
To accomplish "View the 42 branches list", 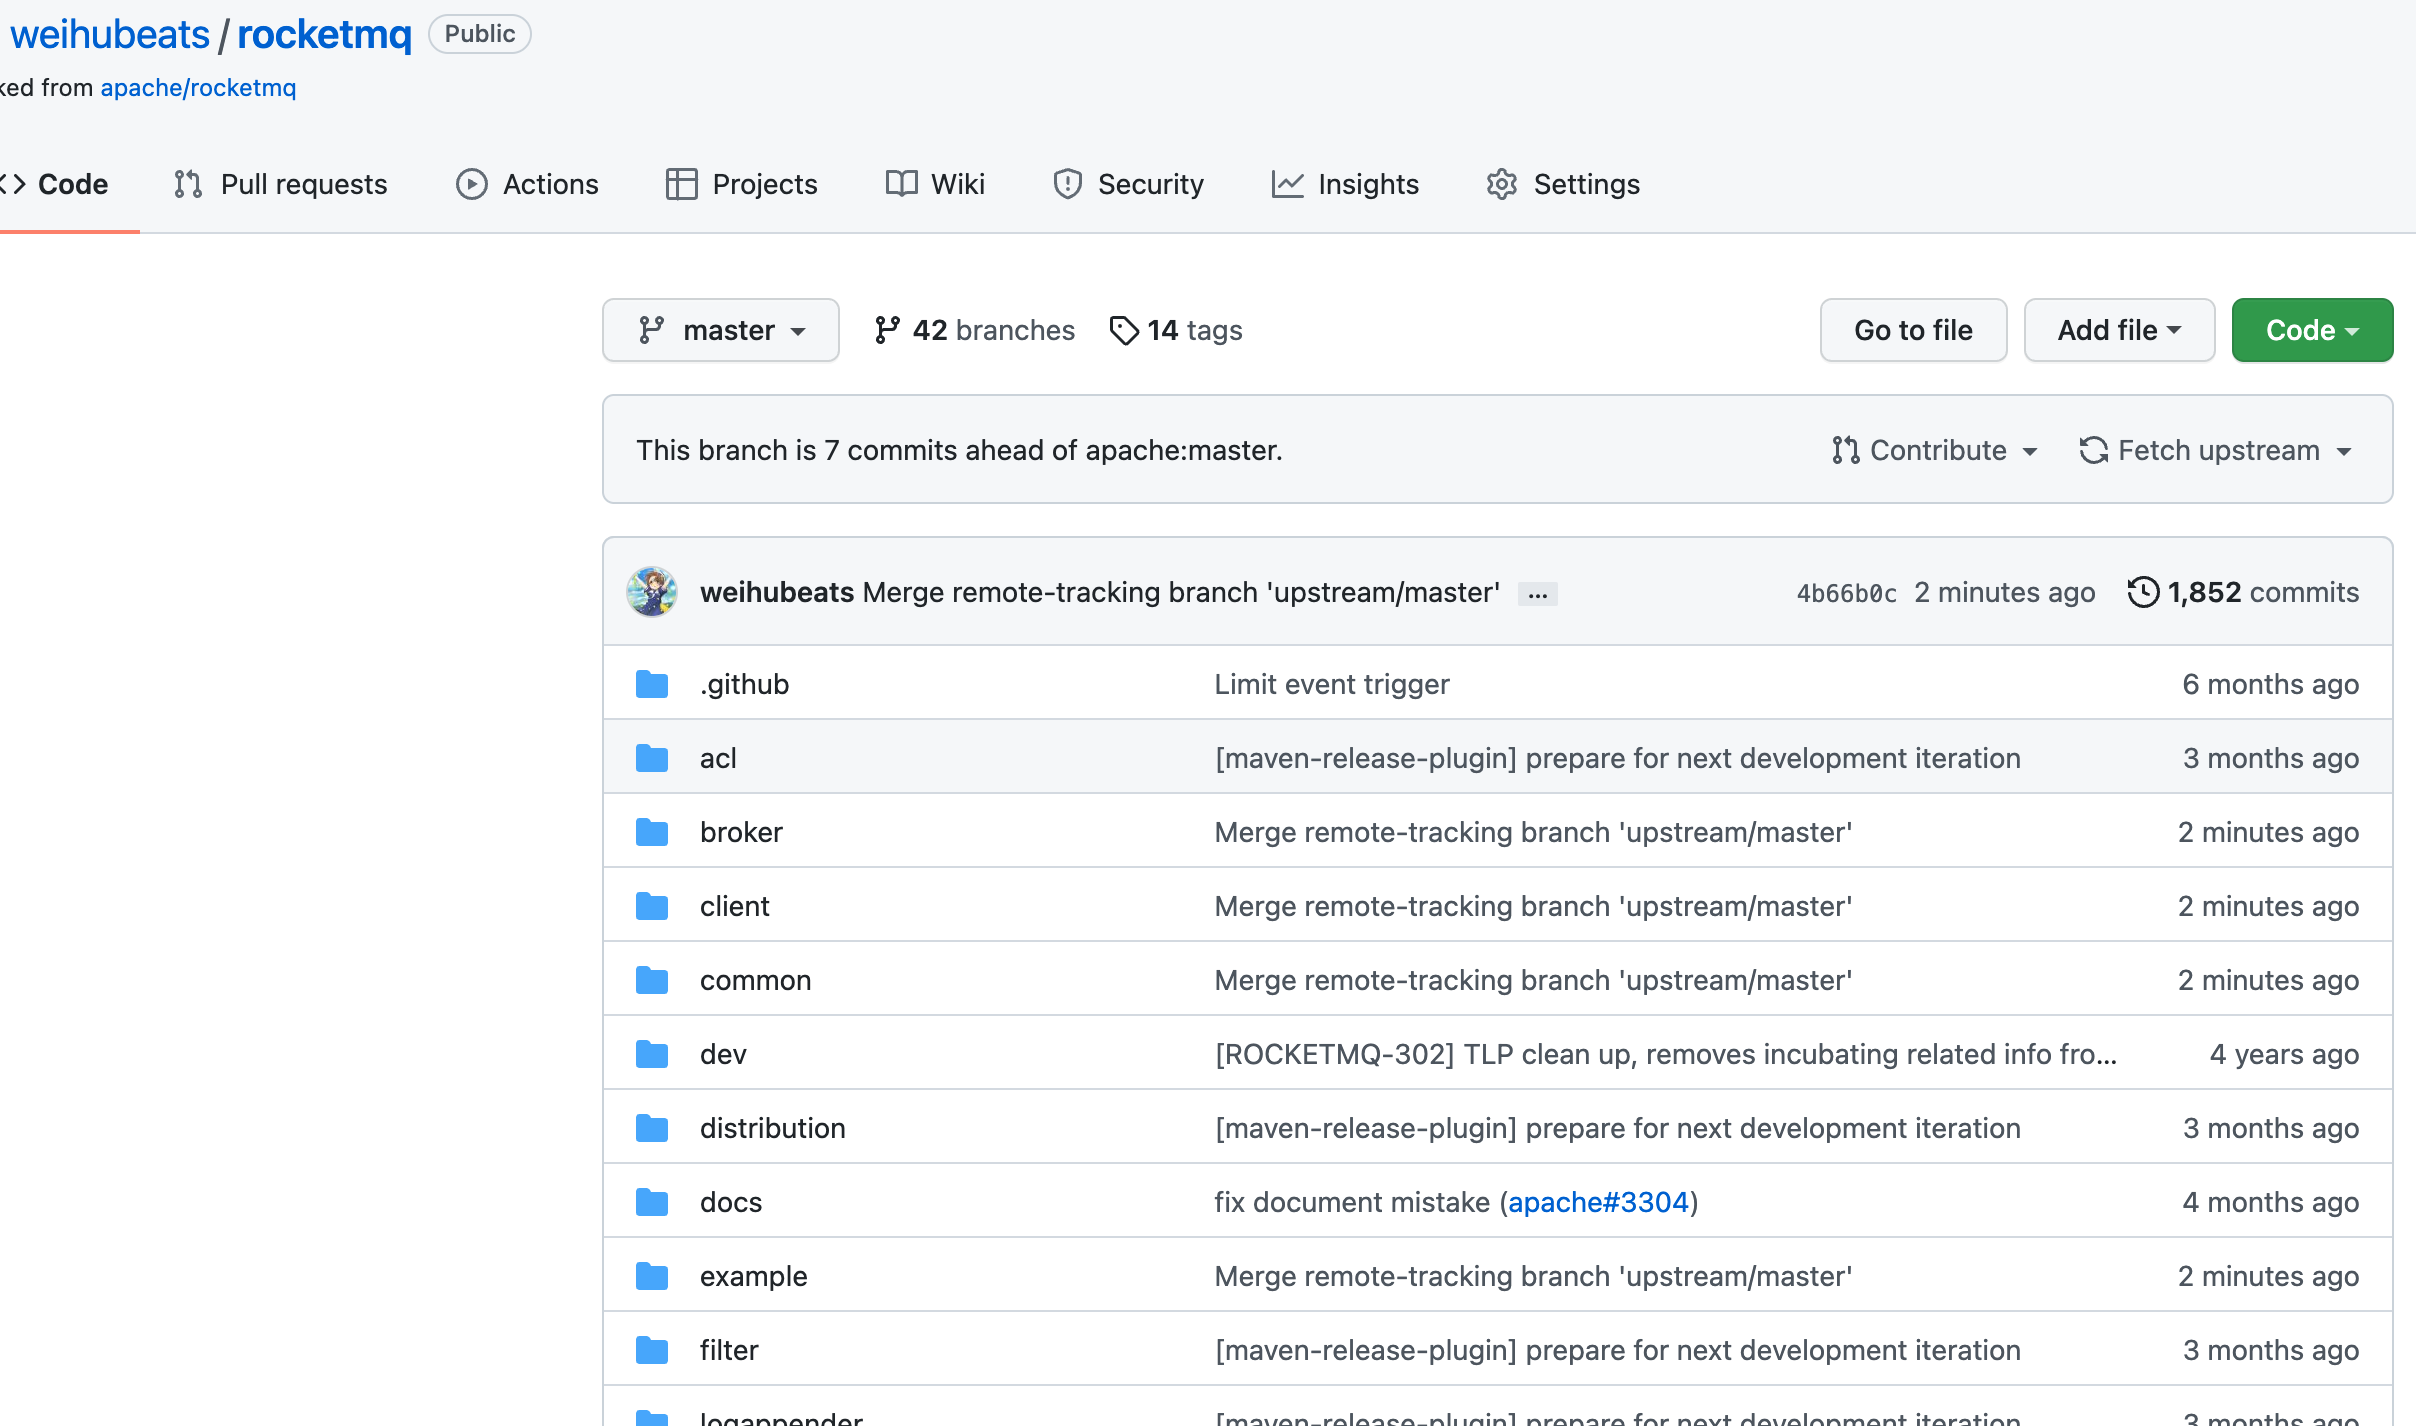I will [974, 330].
